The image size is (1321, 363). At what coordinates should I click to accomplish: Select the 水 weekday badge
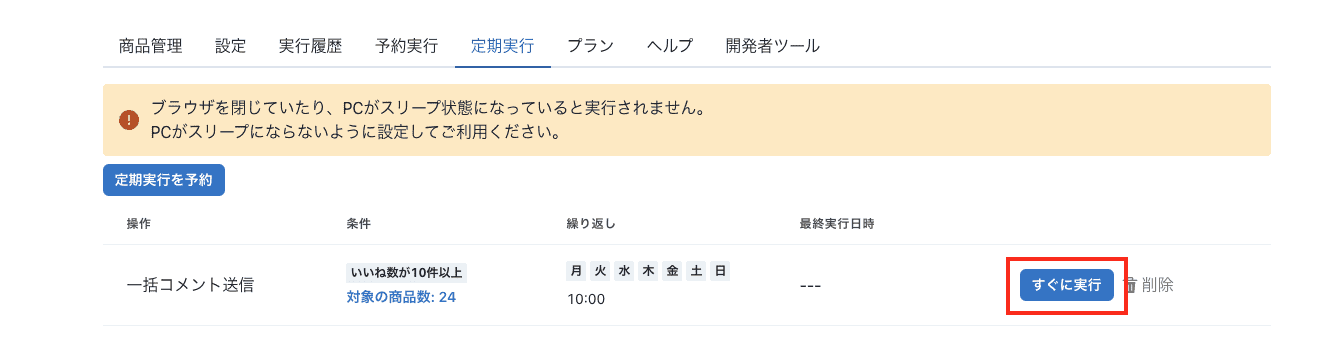click(624, 271)
